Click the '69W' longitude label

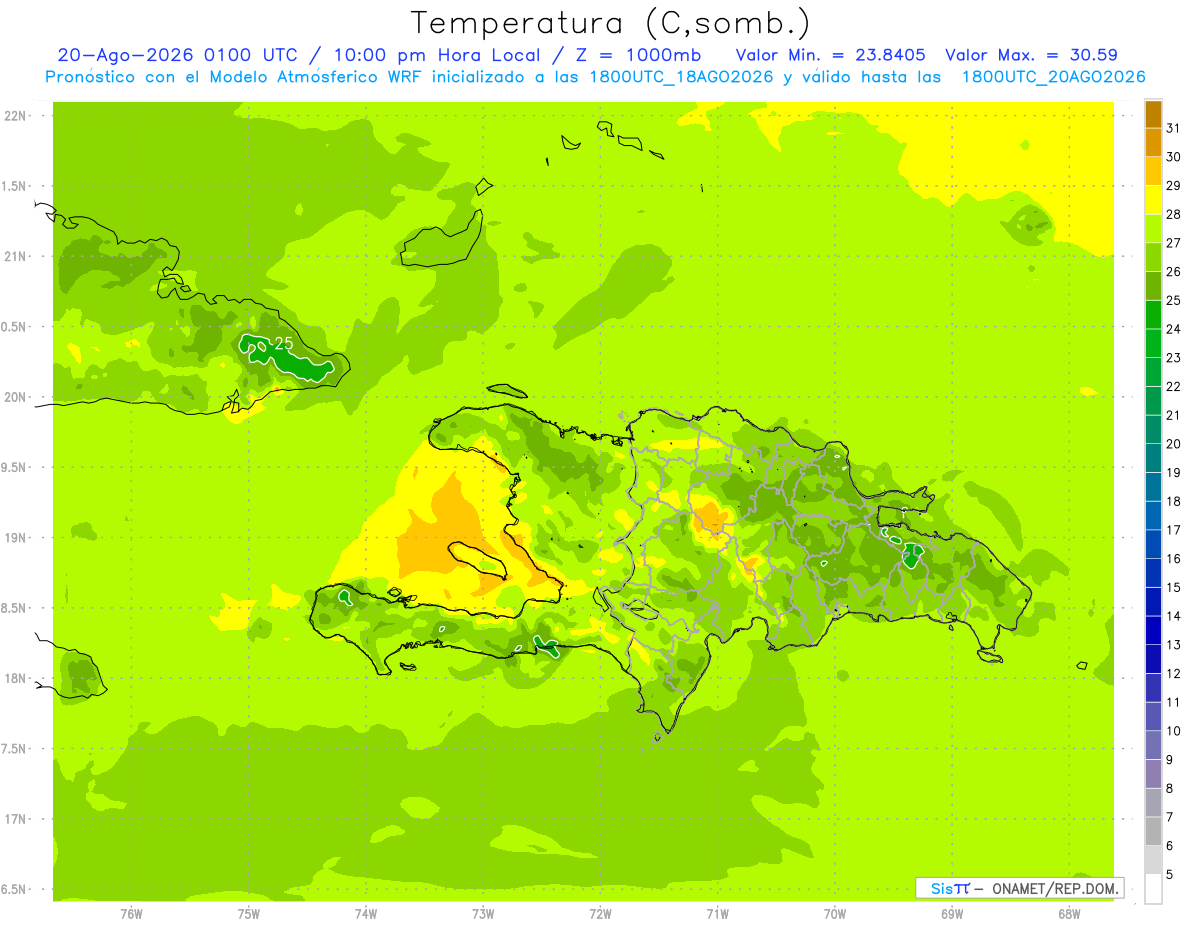(952, 913)
